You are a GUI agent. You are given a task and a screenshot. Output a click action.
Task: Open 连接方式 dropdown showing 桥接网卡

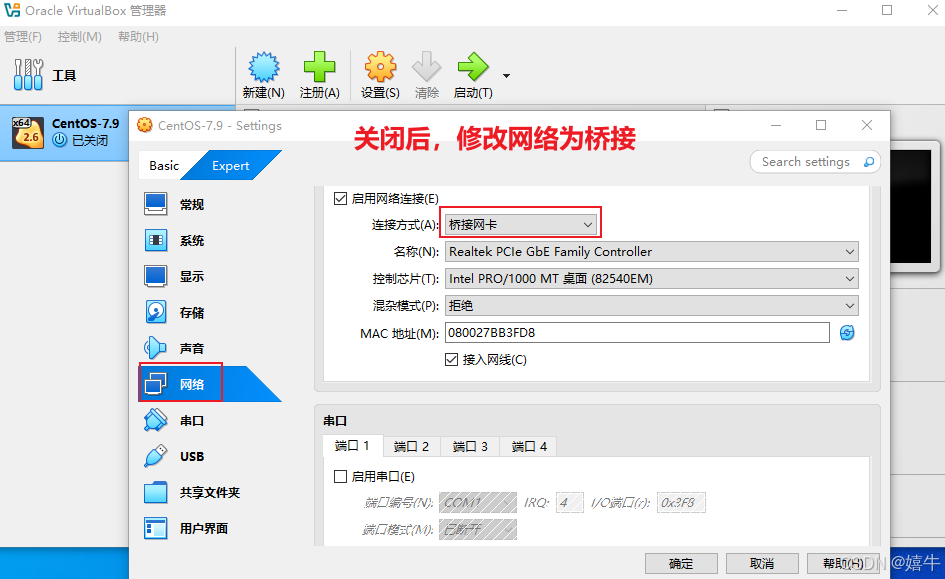coord(521,225)
